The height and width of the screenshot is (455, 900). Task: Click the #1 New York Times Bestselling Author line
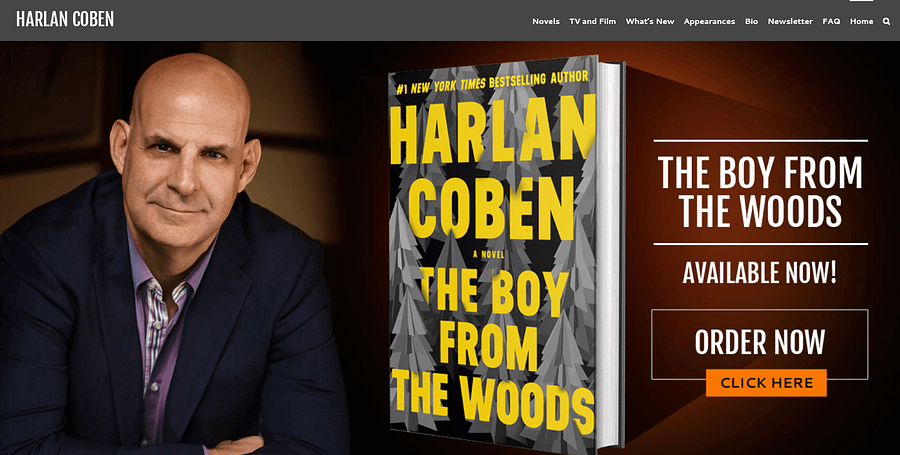click(x=492, y=83)
